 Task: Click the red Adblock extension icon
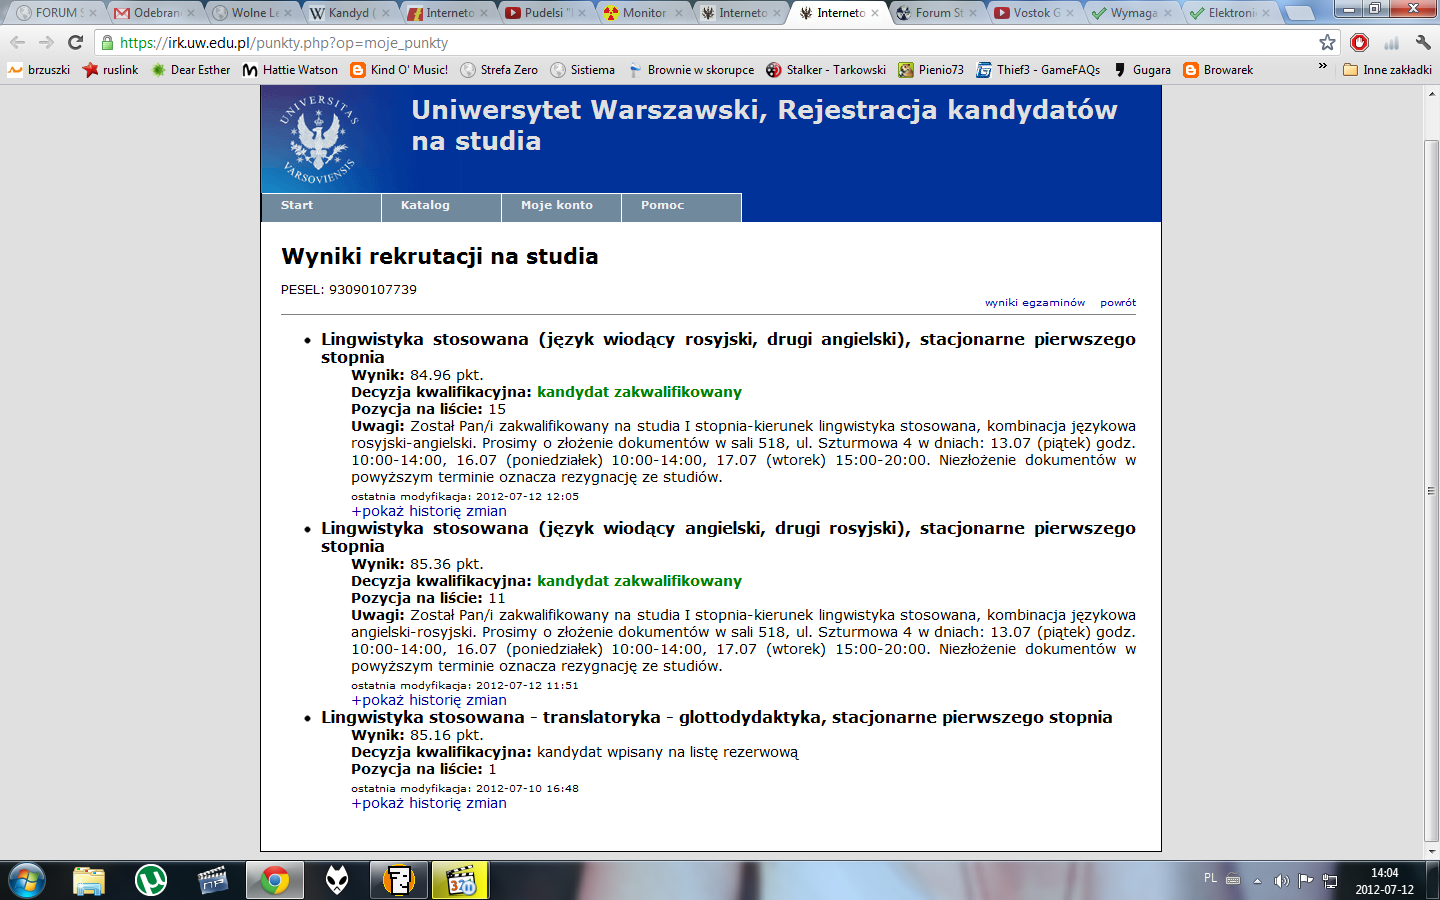[x=1359, y=42]
